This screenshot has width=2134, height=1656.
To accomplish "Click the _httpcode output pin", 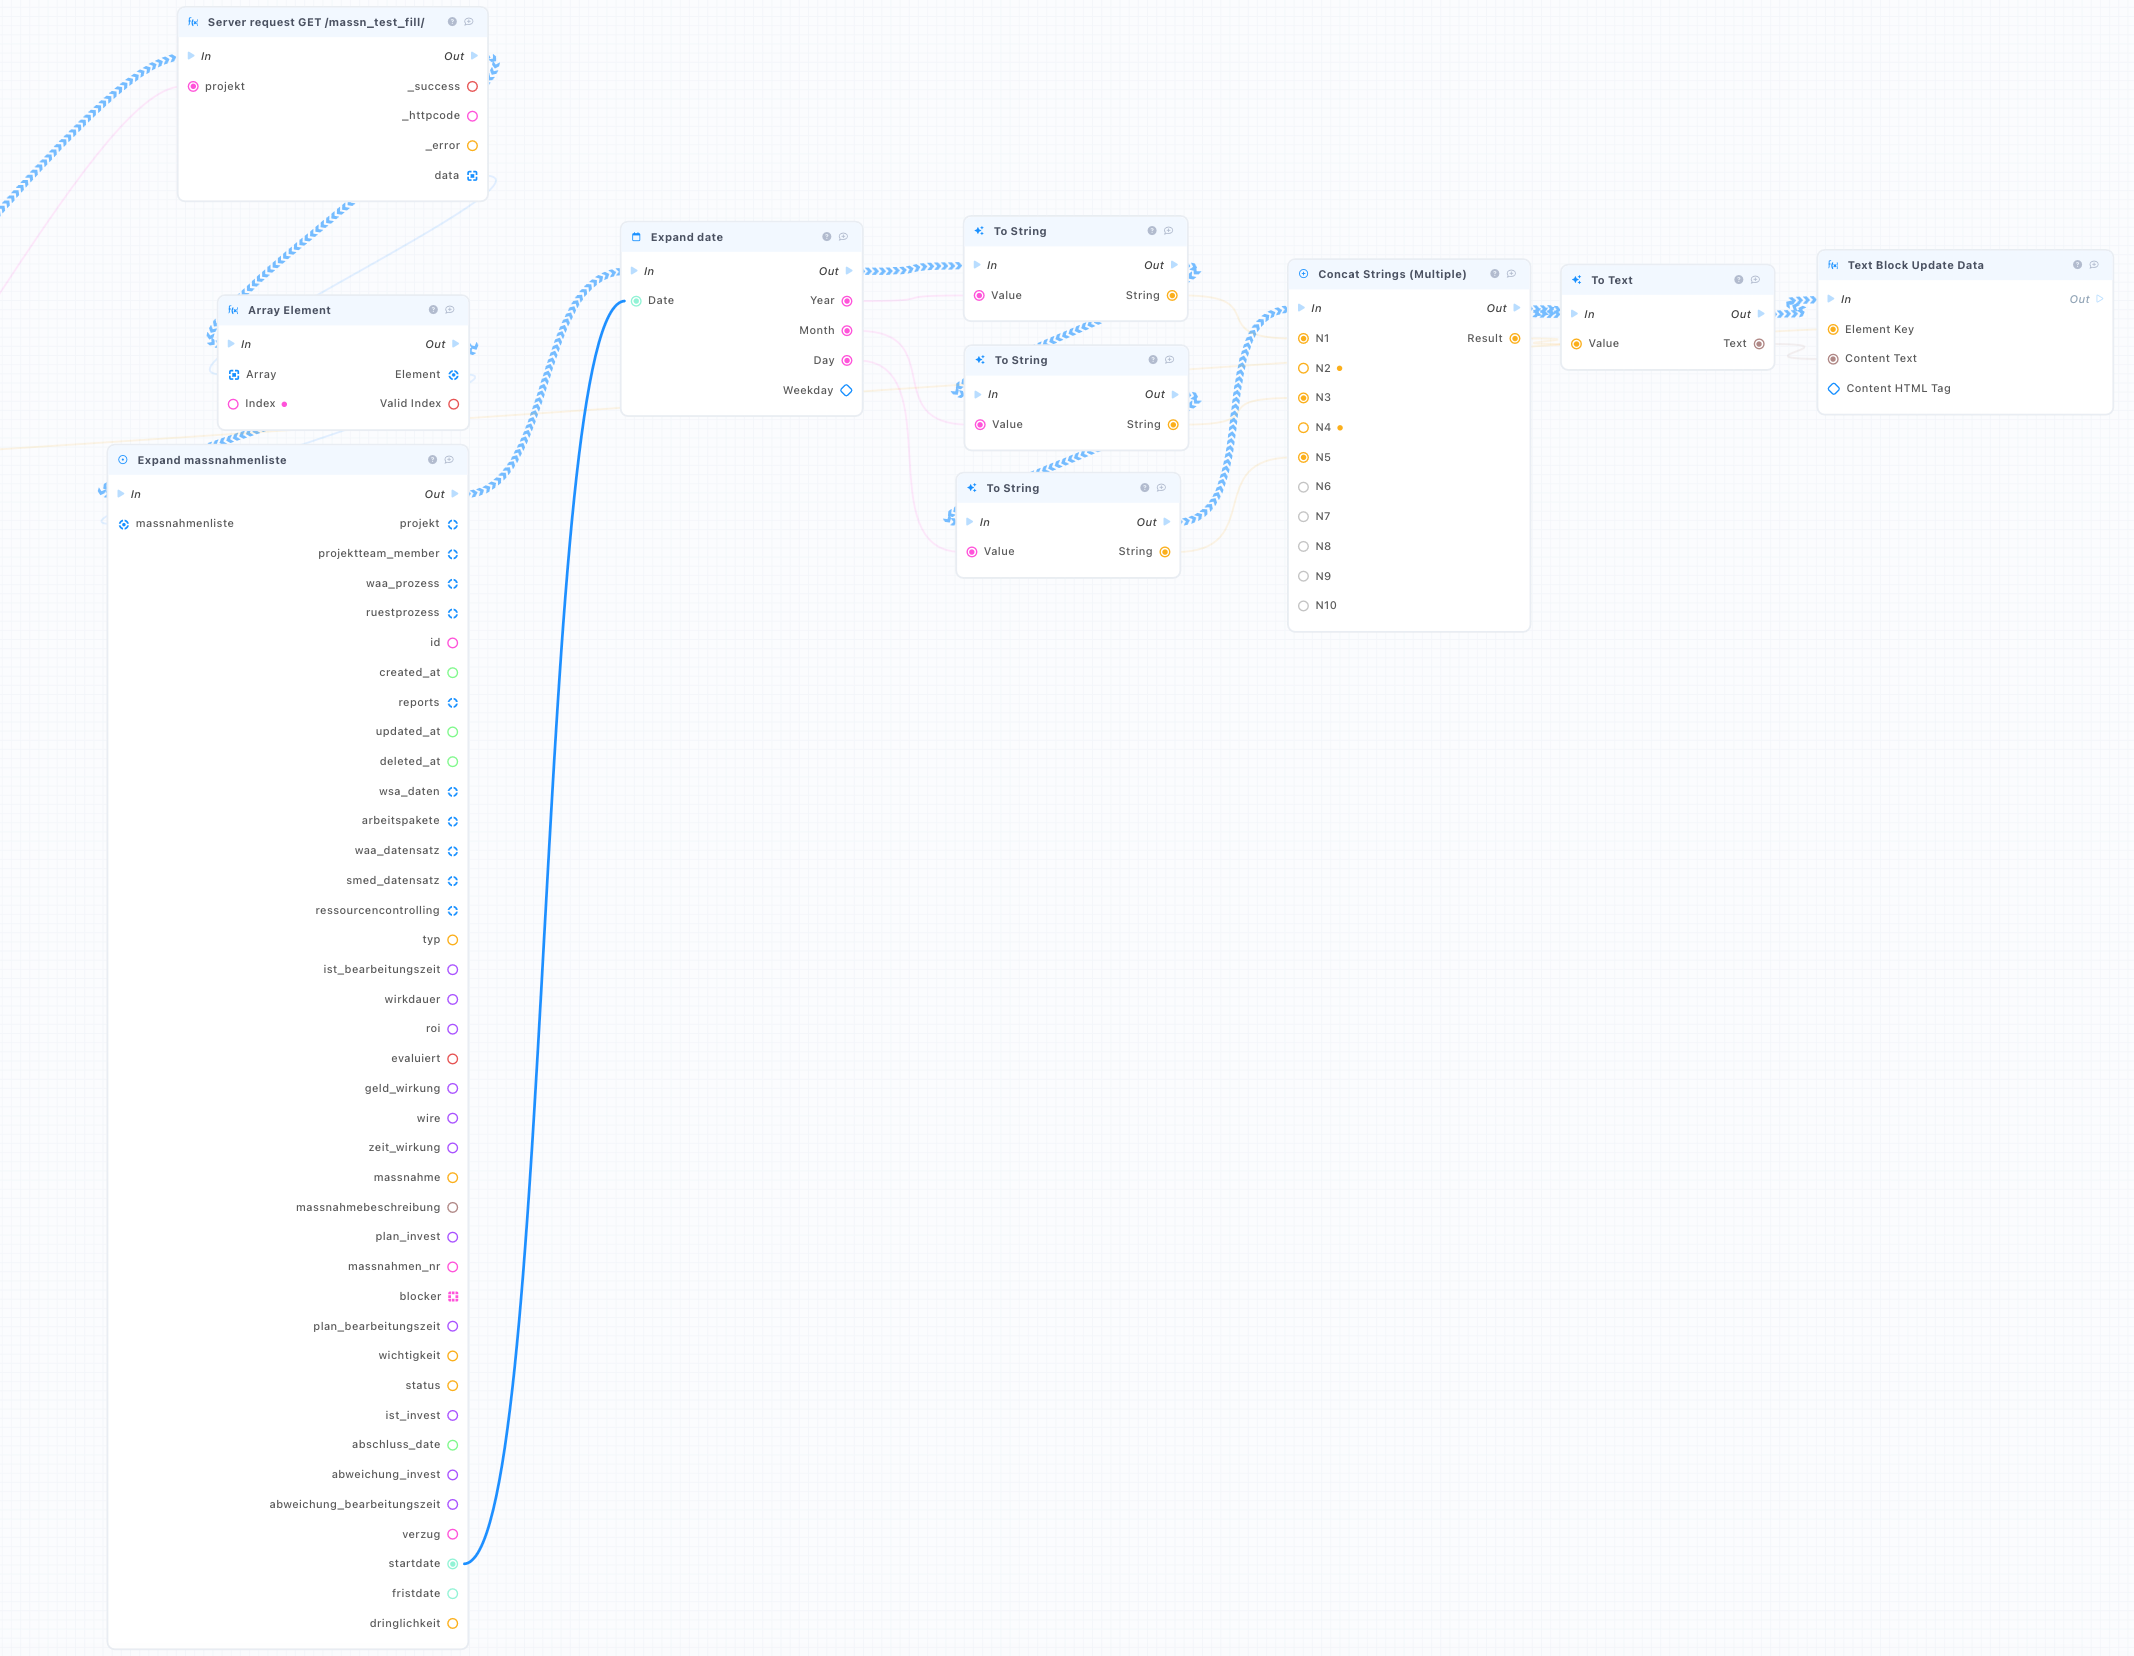I will coord(472,116).
